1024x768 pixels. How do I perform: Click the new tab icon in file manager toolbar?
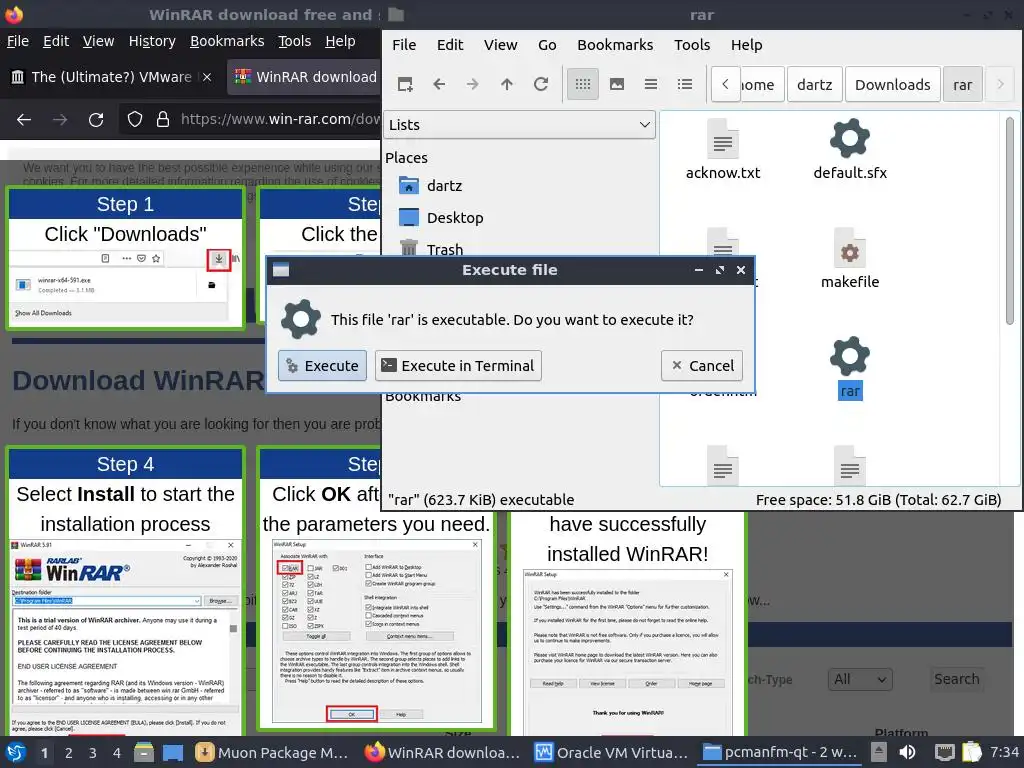405,84
